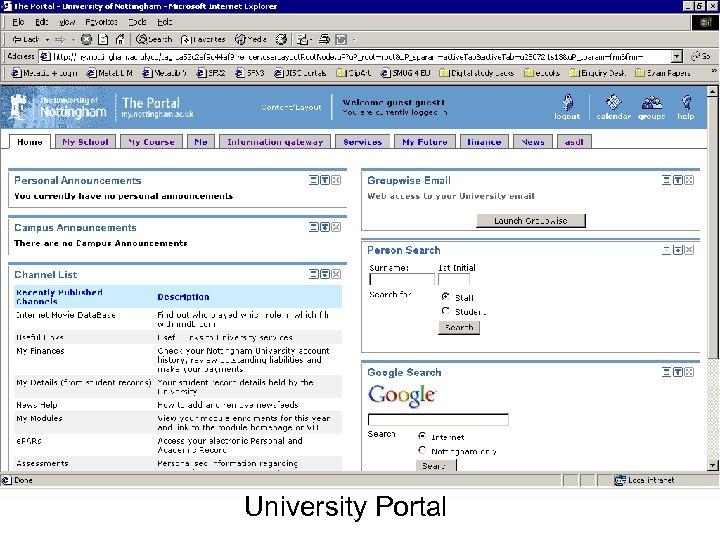
Task: Select the Internet search radio button
Action: click(x=422, y=436)
